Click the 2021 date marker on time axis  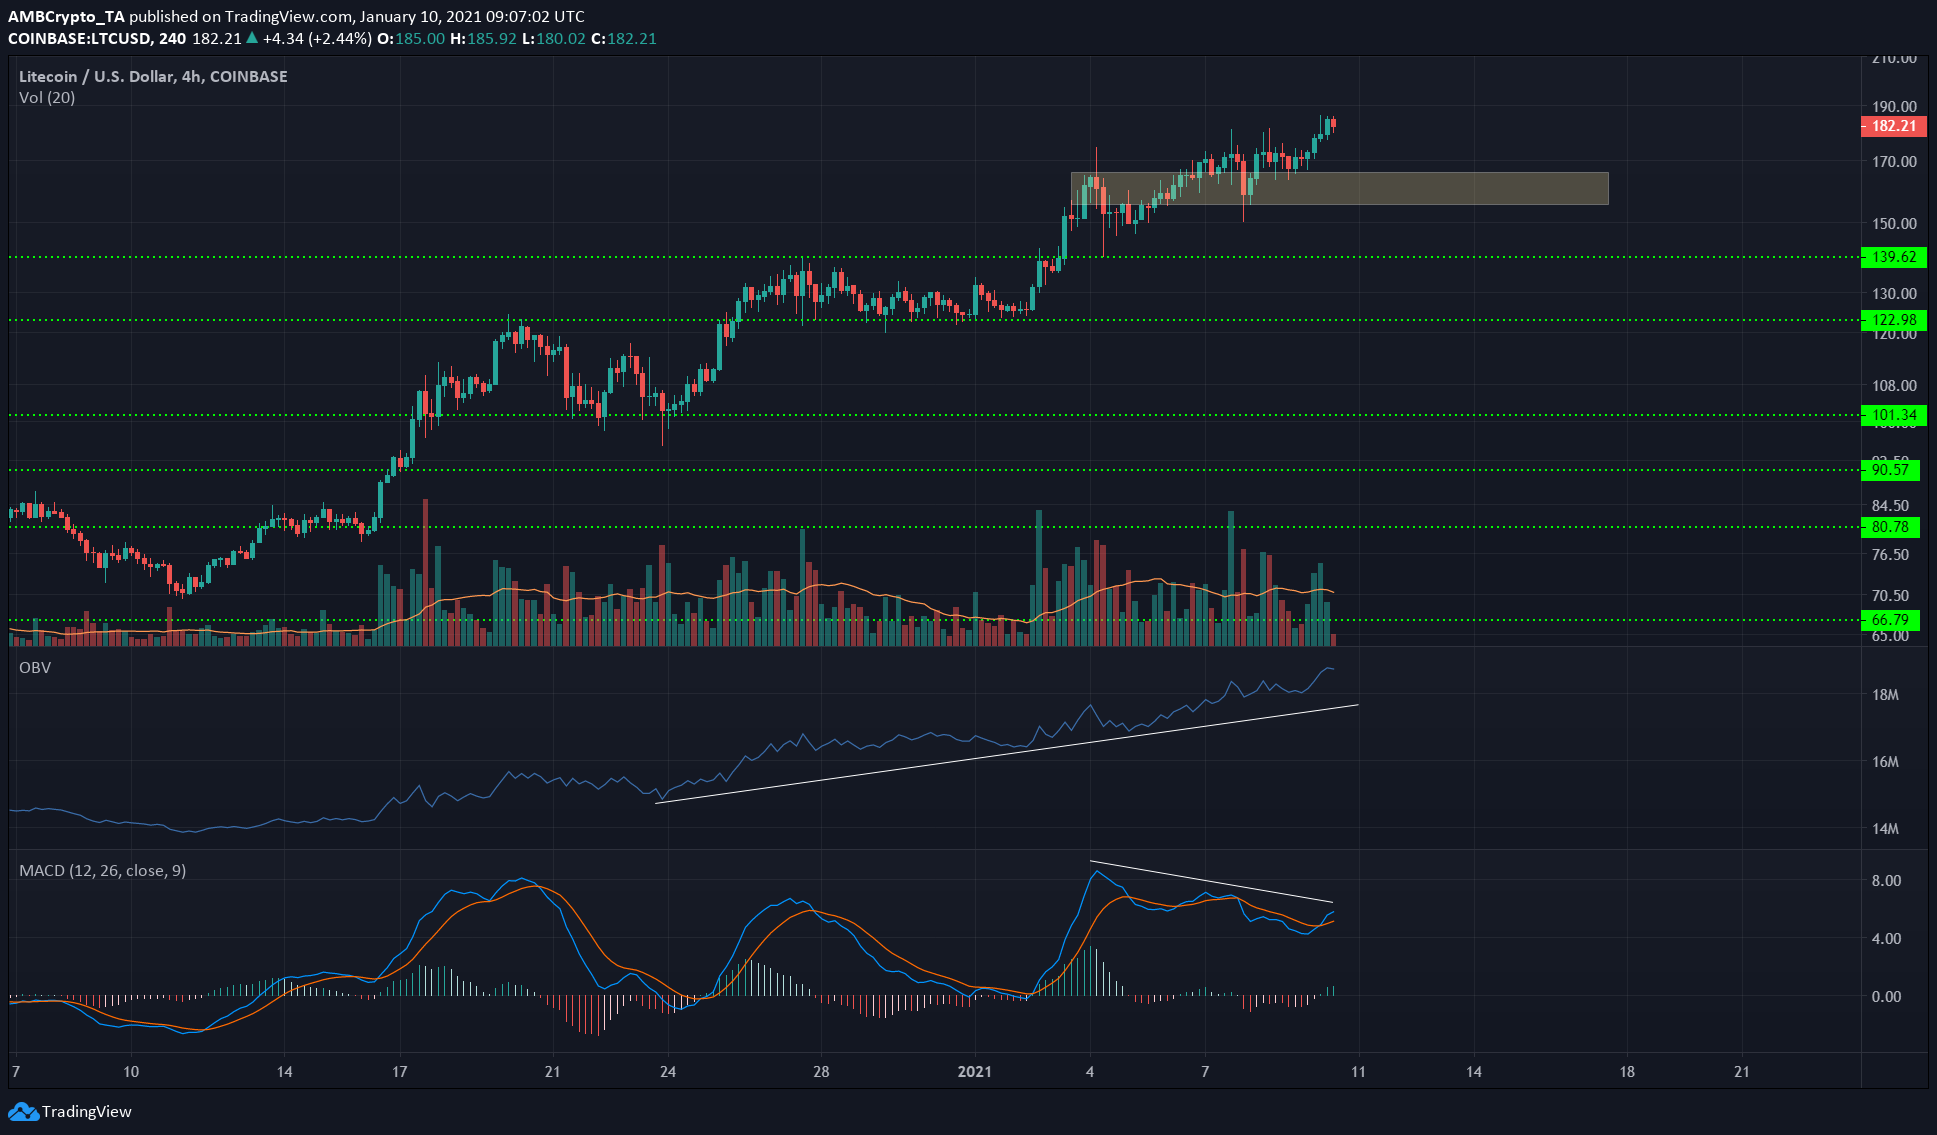coord(974,1072)
